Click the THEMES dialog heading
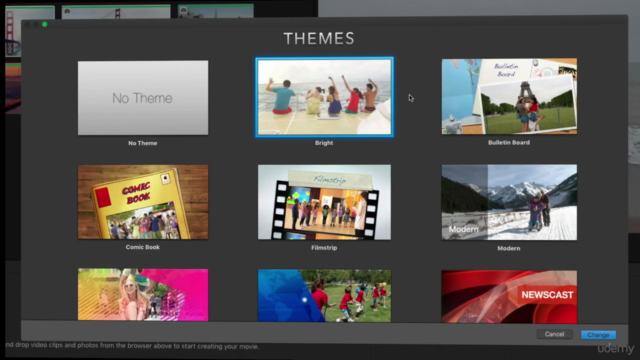Viewport: 640px width, 360px height. coord(319,39)
